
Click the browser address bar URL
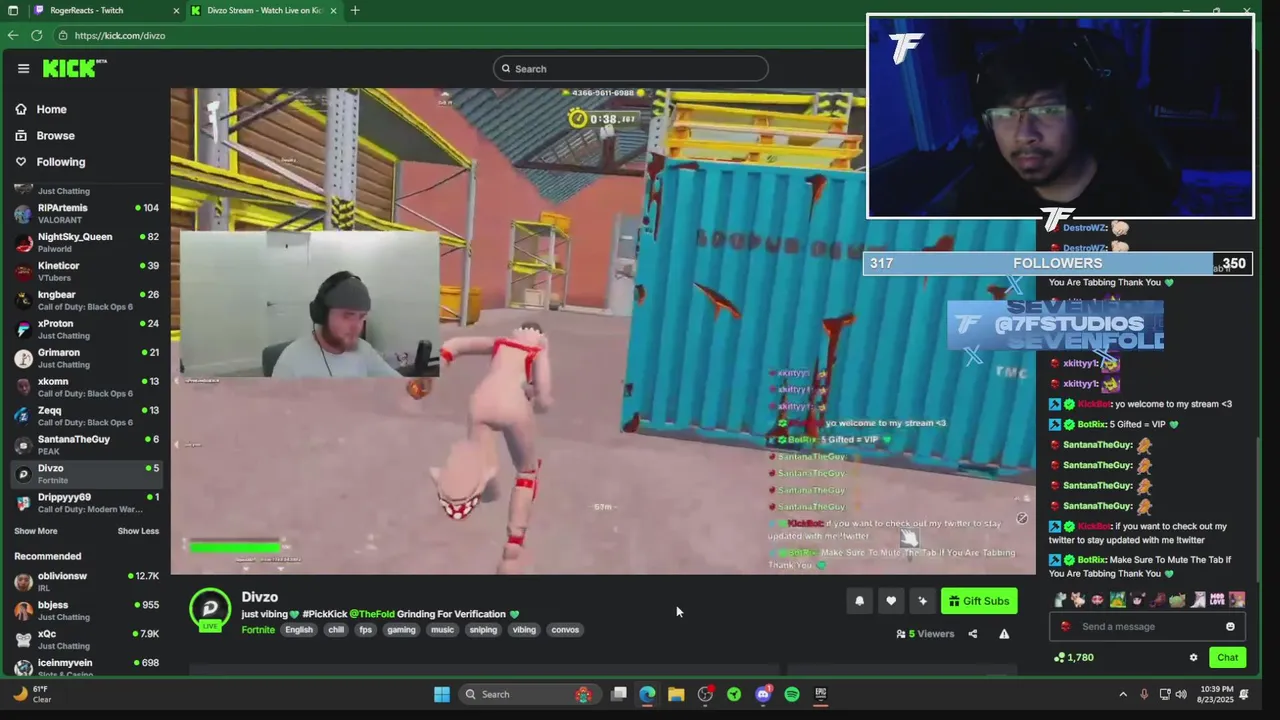(119, 35)
